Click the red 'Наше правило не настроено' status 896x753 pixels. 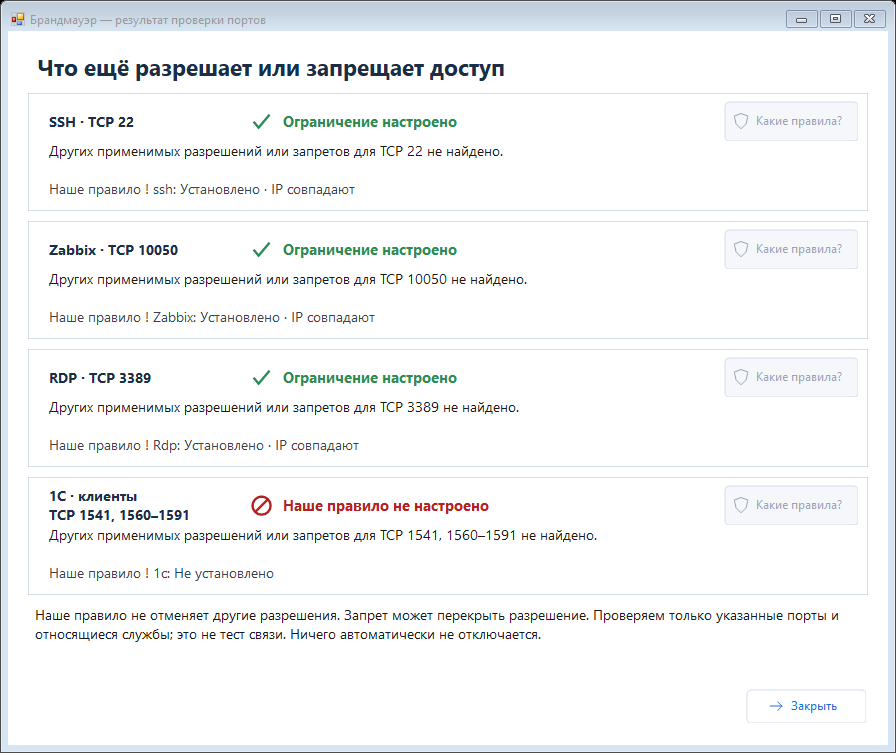(x=386, y=506)
